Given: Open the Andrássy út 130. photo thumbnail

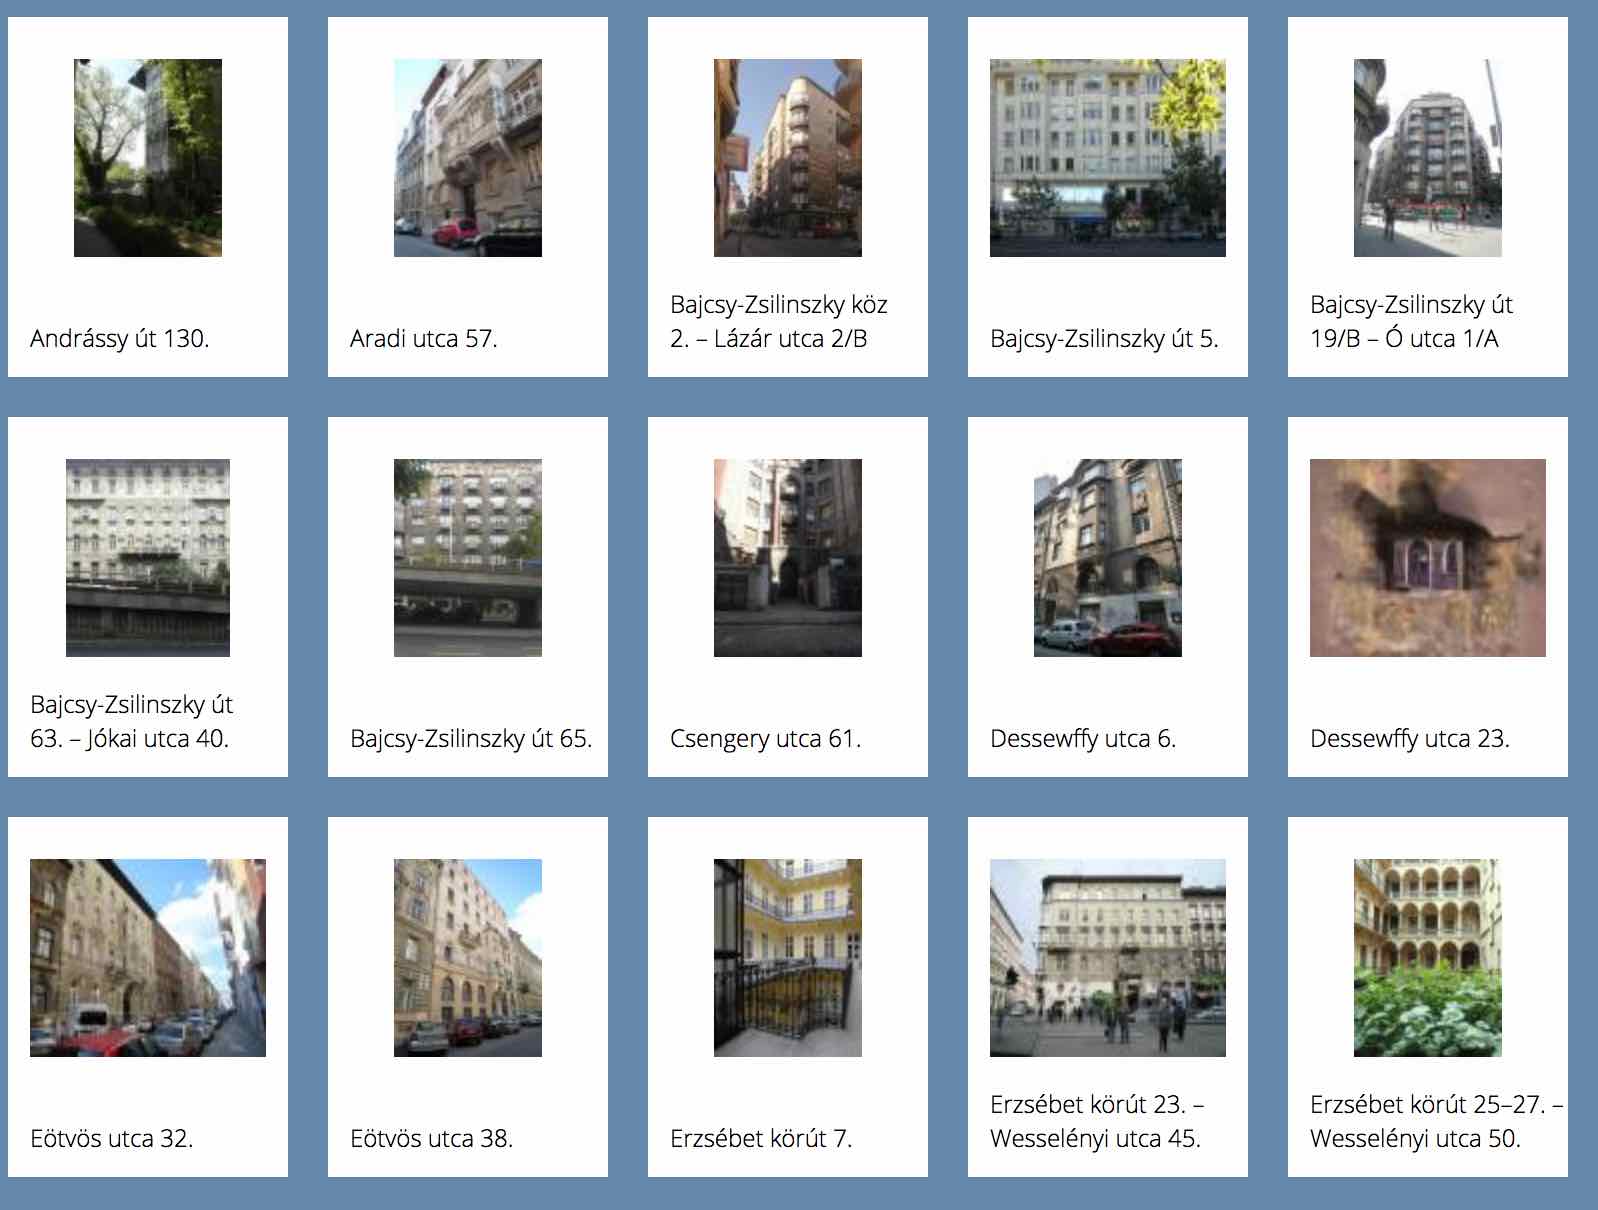Looking at the screenshot, I should click(x=148, y=158).
